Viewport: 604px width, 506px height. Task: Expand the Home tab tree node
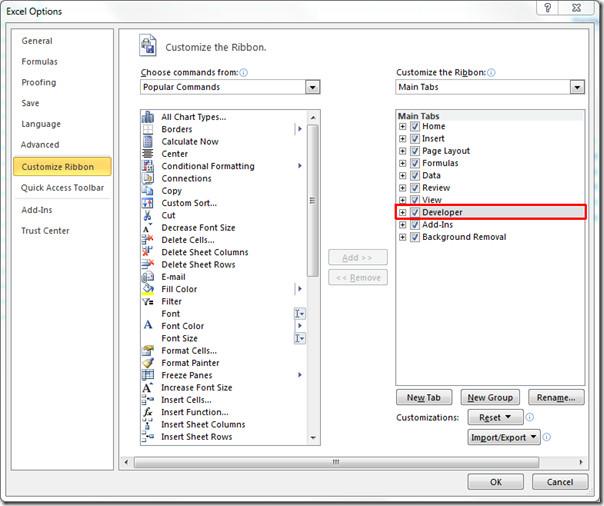click(x=403, y=127)
